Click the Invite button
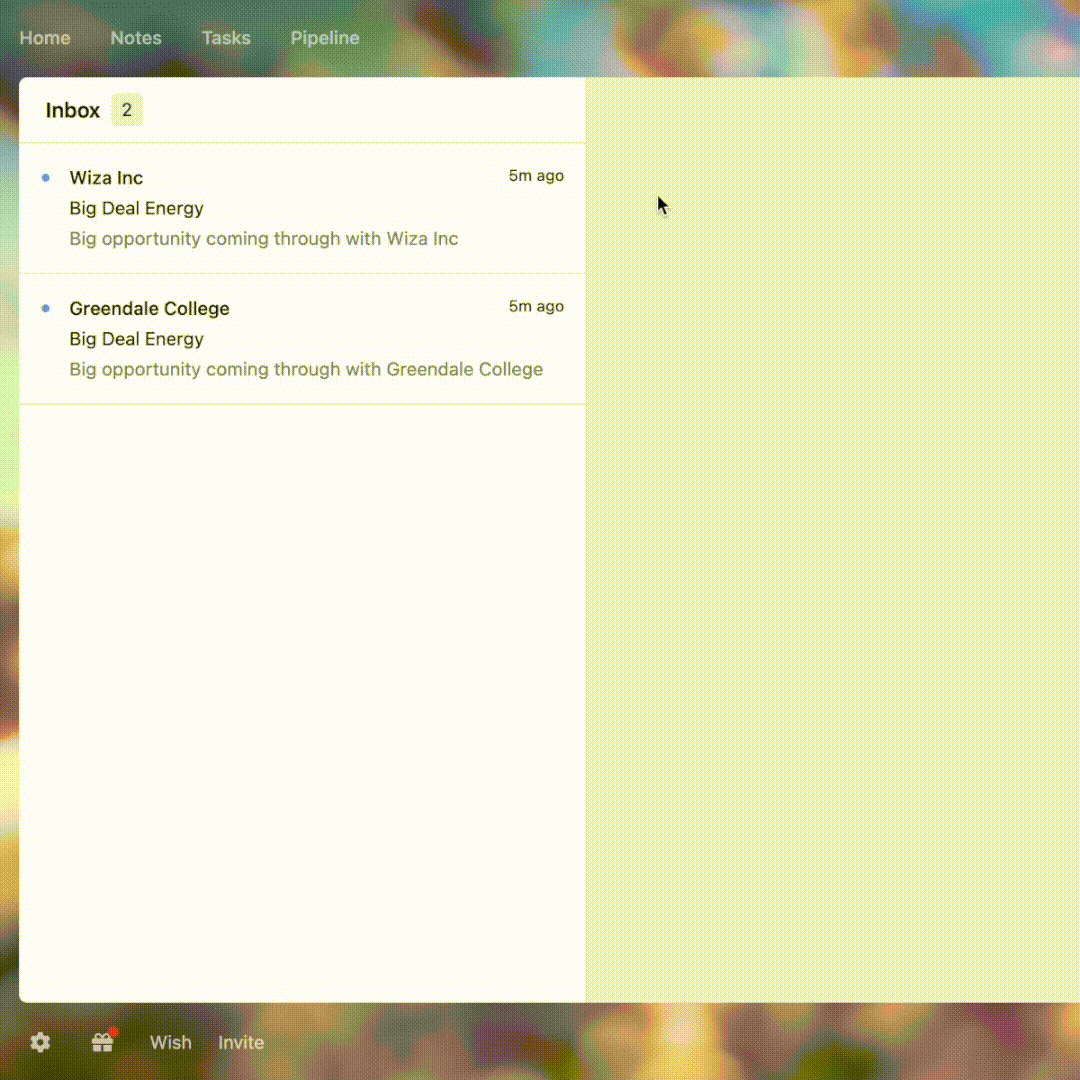The width and height of the screenshot is (1080, 1080). 240,1042
